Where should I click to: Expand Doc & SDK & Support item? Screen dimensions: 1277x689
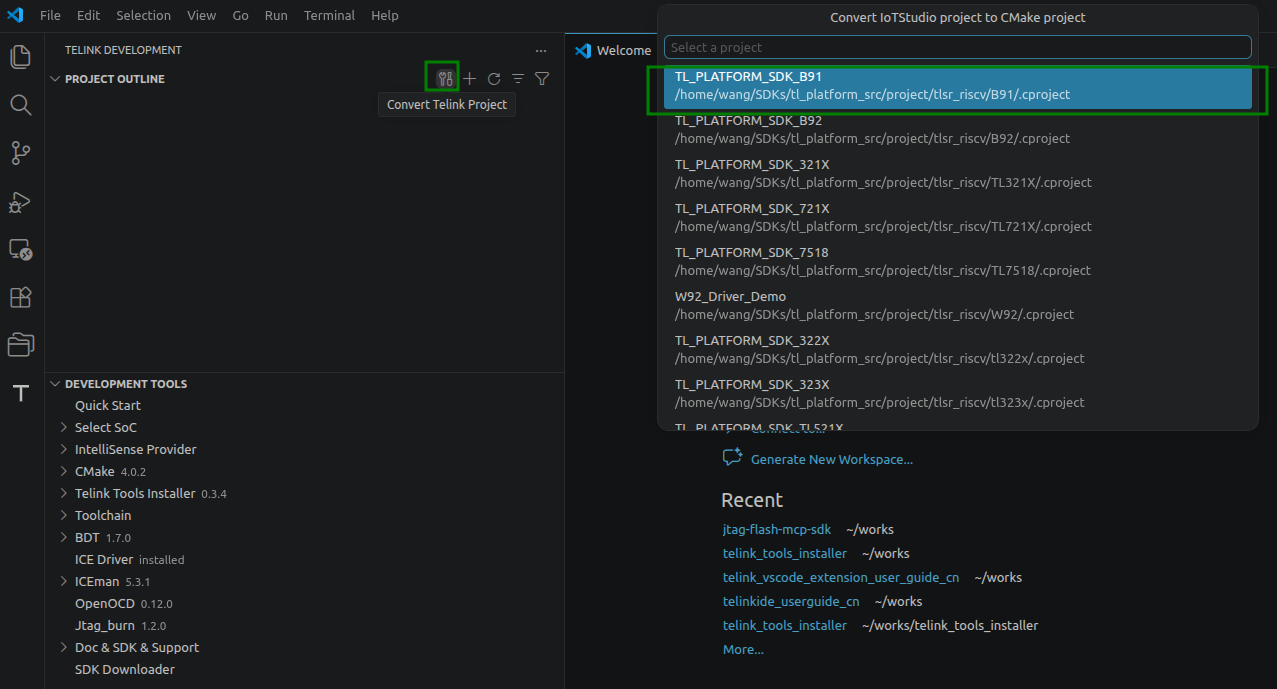64,647
